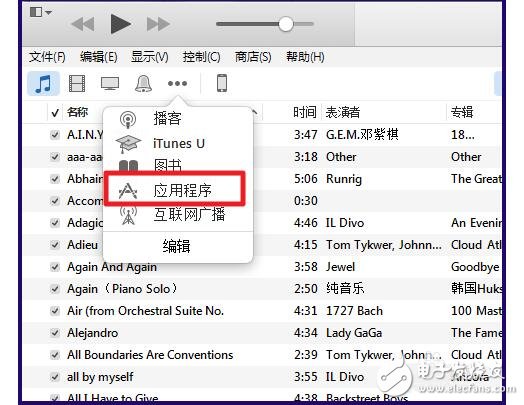Switch to the Music library icon

[43, 84]
